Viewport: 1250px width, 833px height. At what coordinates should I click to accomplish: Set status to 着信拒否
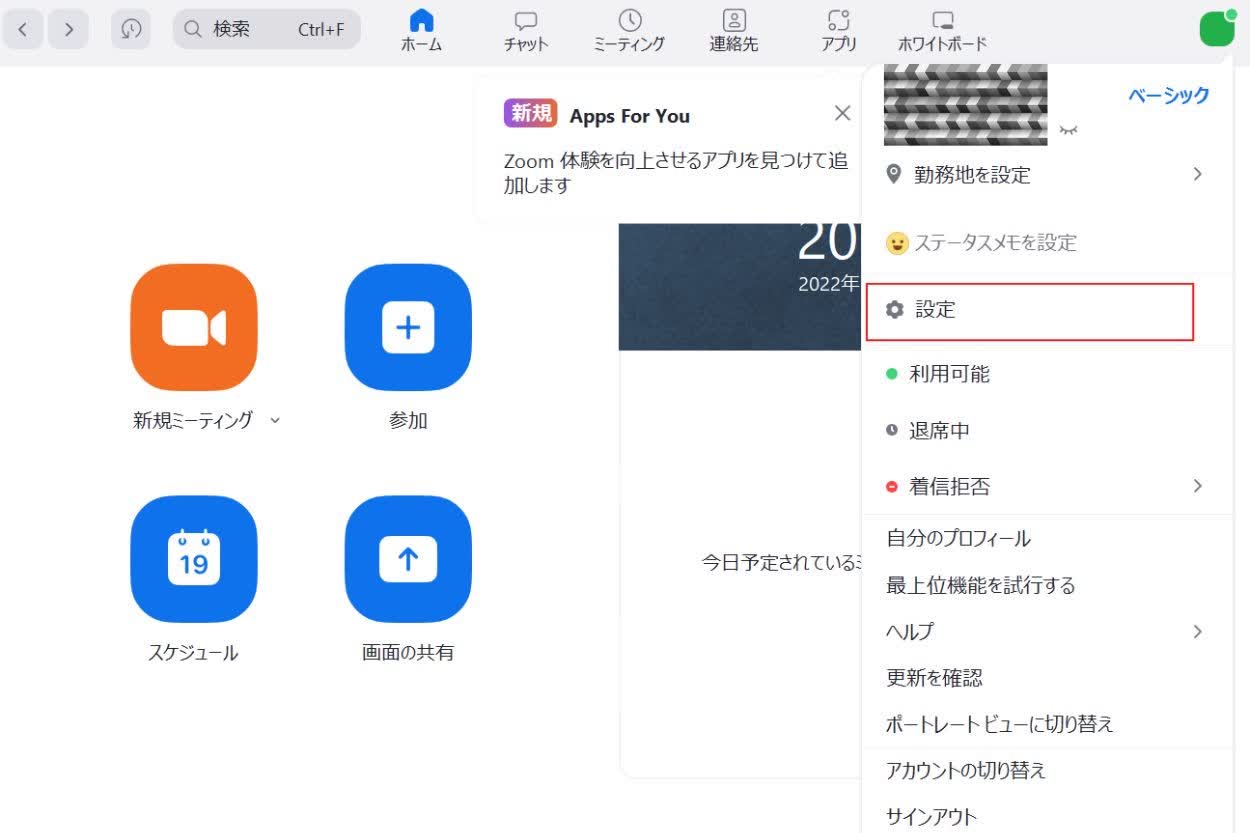tap(1046, 487)
